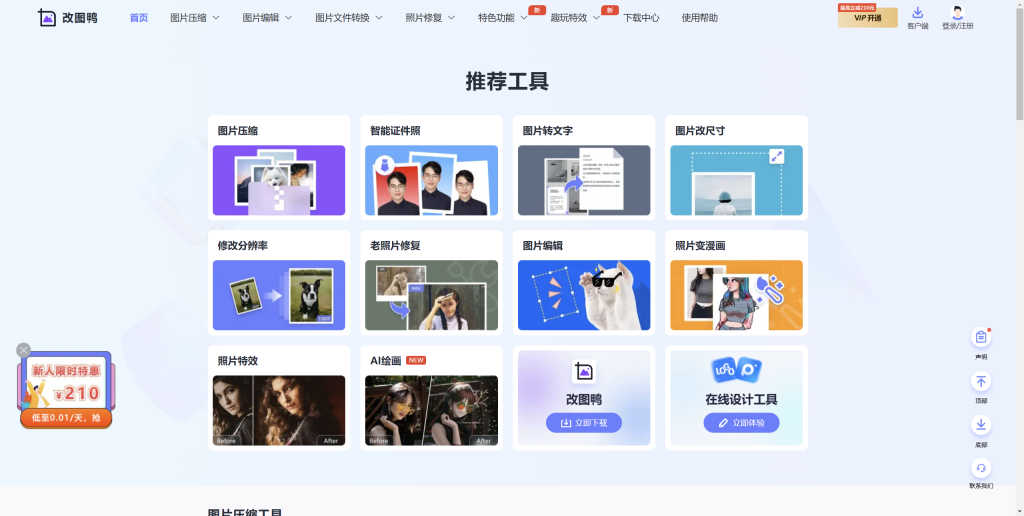Open the 特色功能 nav menu label
The height and width of the screenshot is (516, 1024).
pos(496,18)
